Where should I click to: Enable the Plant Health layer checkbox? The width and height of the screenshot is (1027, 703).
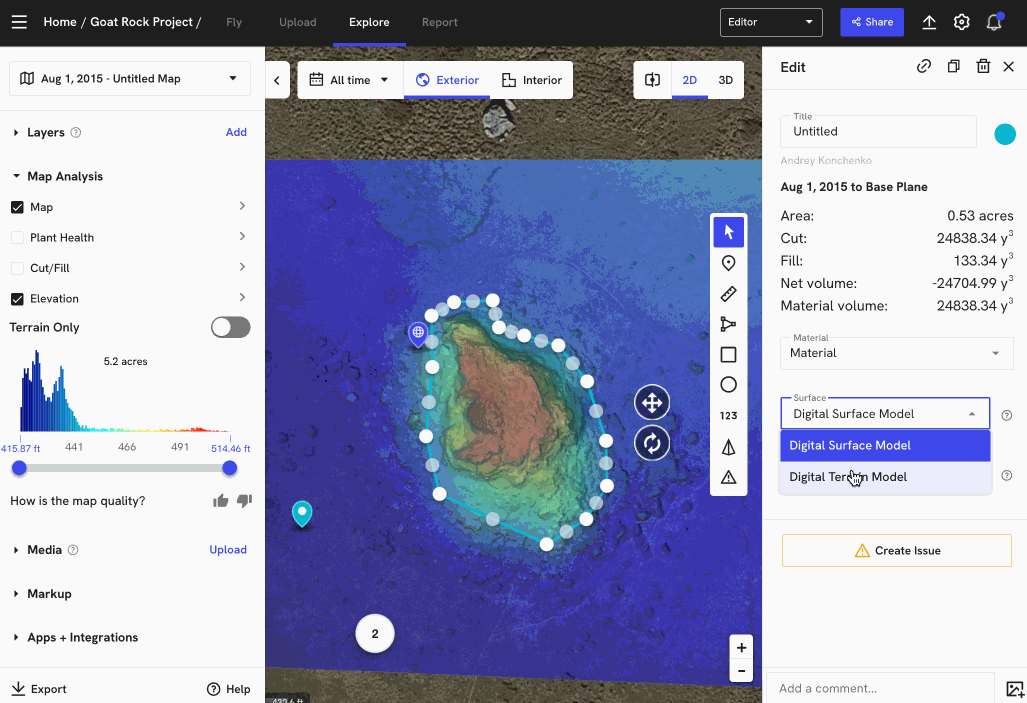point(16,237)
